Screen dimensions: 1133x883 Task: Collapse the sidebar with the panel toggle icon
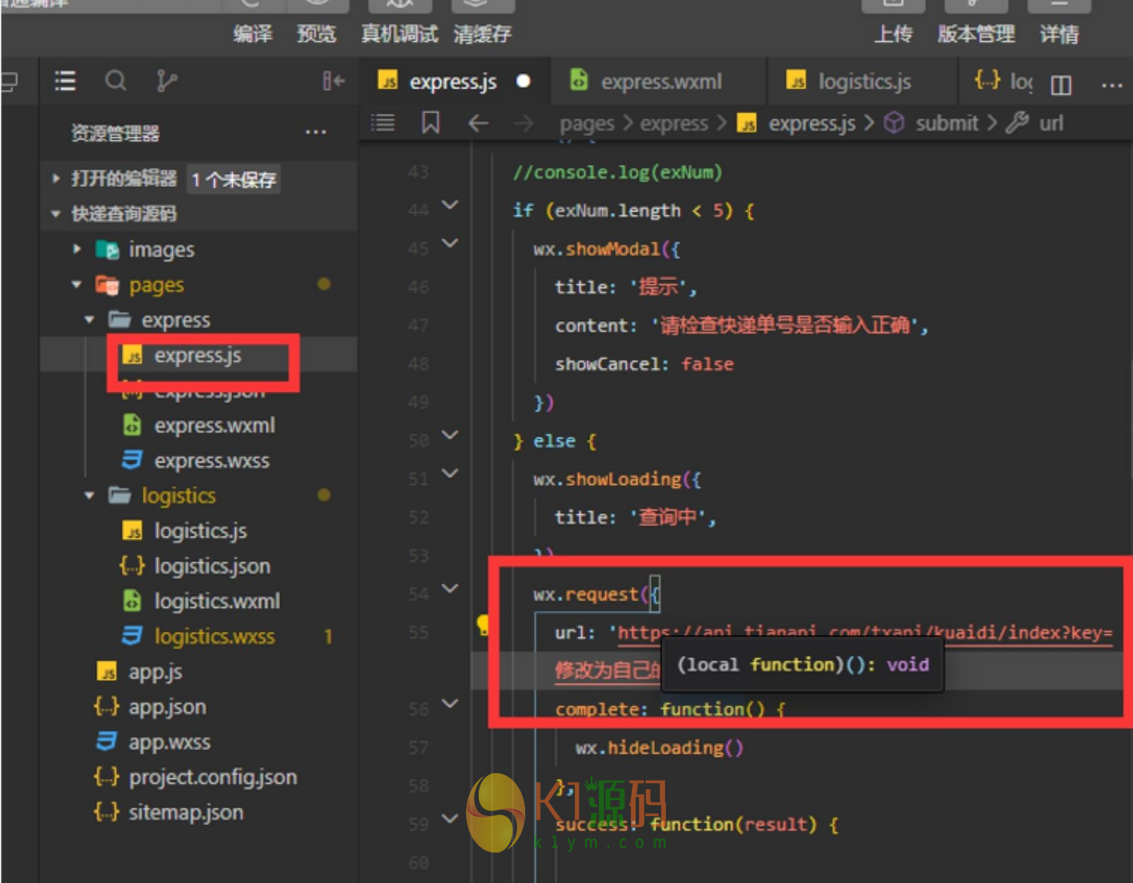pyautogui.click(x=333, y=81)
